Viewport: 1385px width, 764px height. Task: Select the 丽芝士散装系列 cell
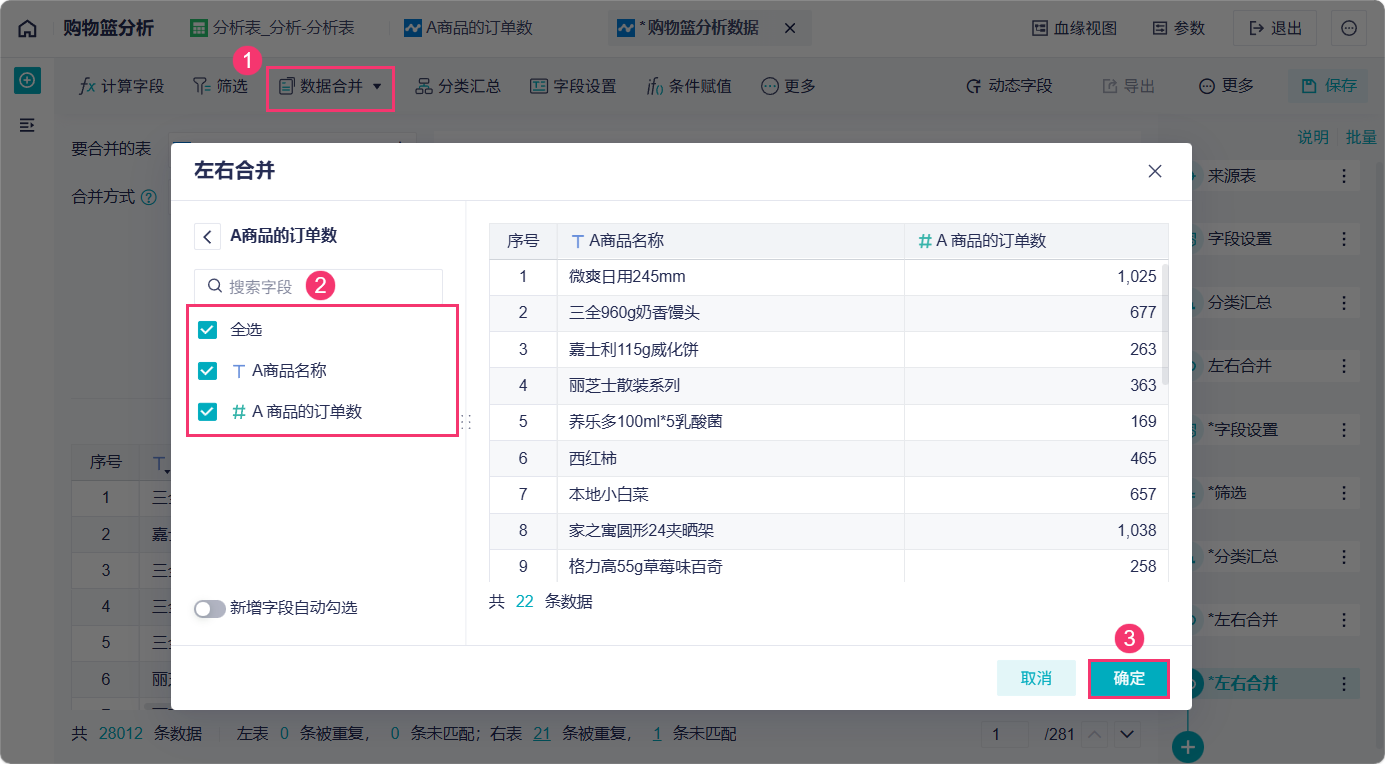[x=730, y=385]
